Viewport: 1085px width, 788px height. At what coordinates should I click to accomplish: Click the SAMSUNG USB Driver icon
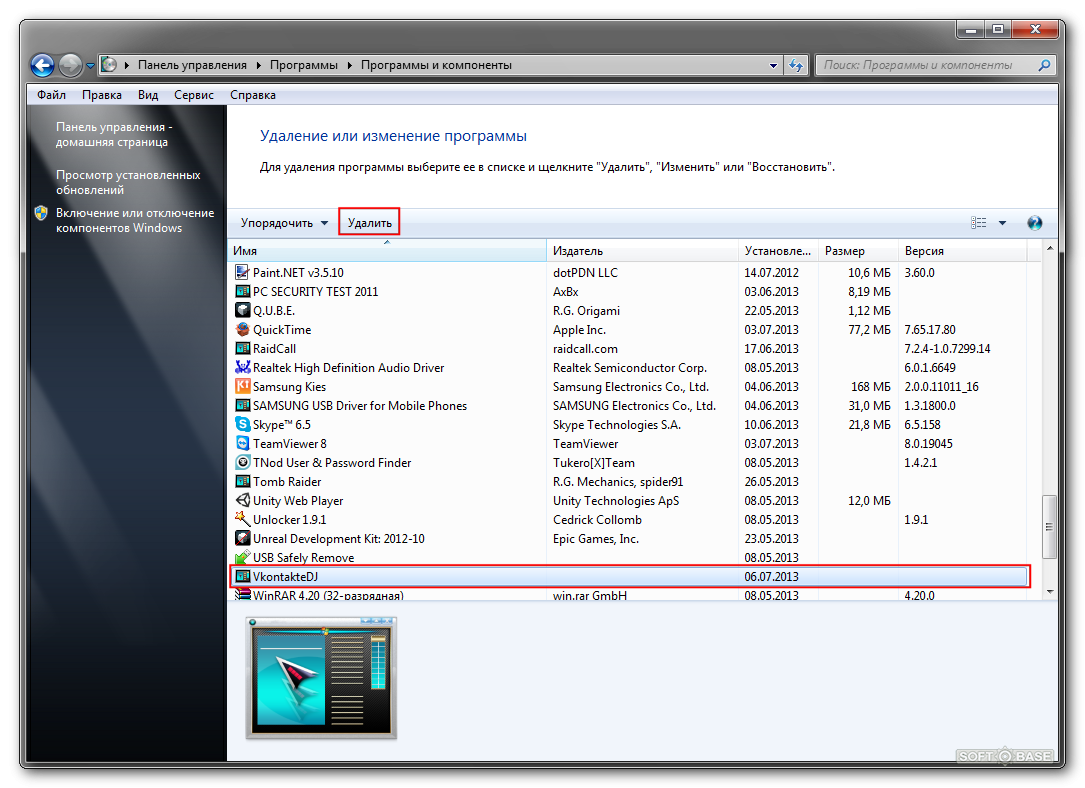[x=242, y=405]
